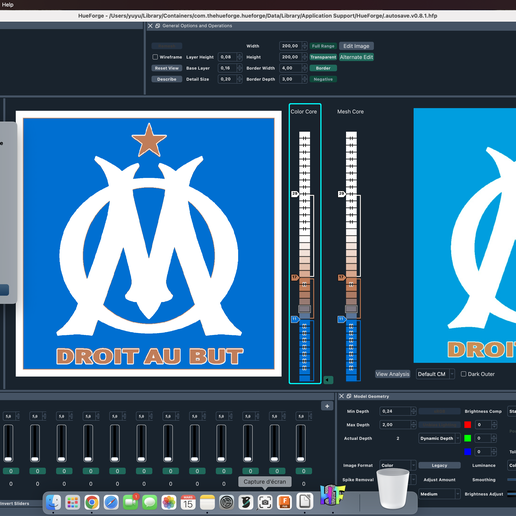The width and height of the screenshot is (516, 516).
Task: Tick the Dark Outer checkbox
Action: (x=463, y=374)
